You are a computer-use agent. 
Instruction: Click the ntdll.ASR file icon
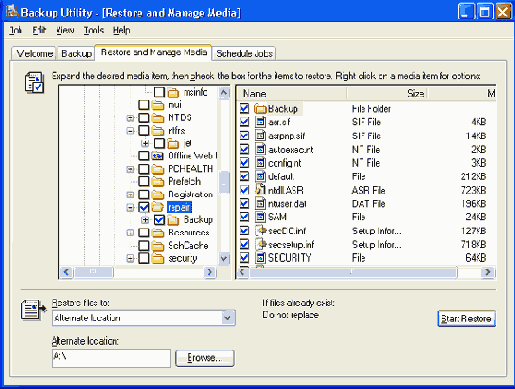click(260, 190)
